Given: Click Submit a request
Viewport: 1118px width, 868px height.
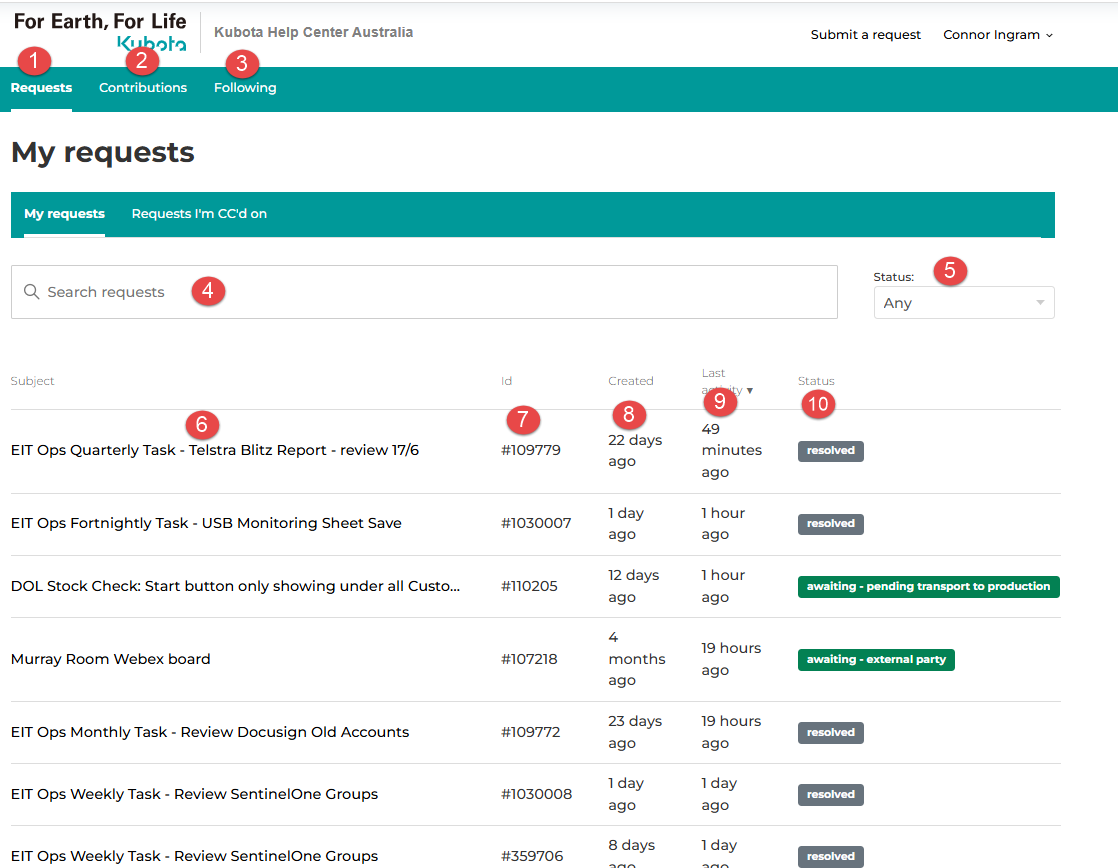Looking at the screenshot, I should (865, 34).
